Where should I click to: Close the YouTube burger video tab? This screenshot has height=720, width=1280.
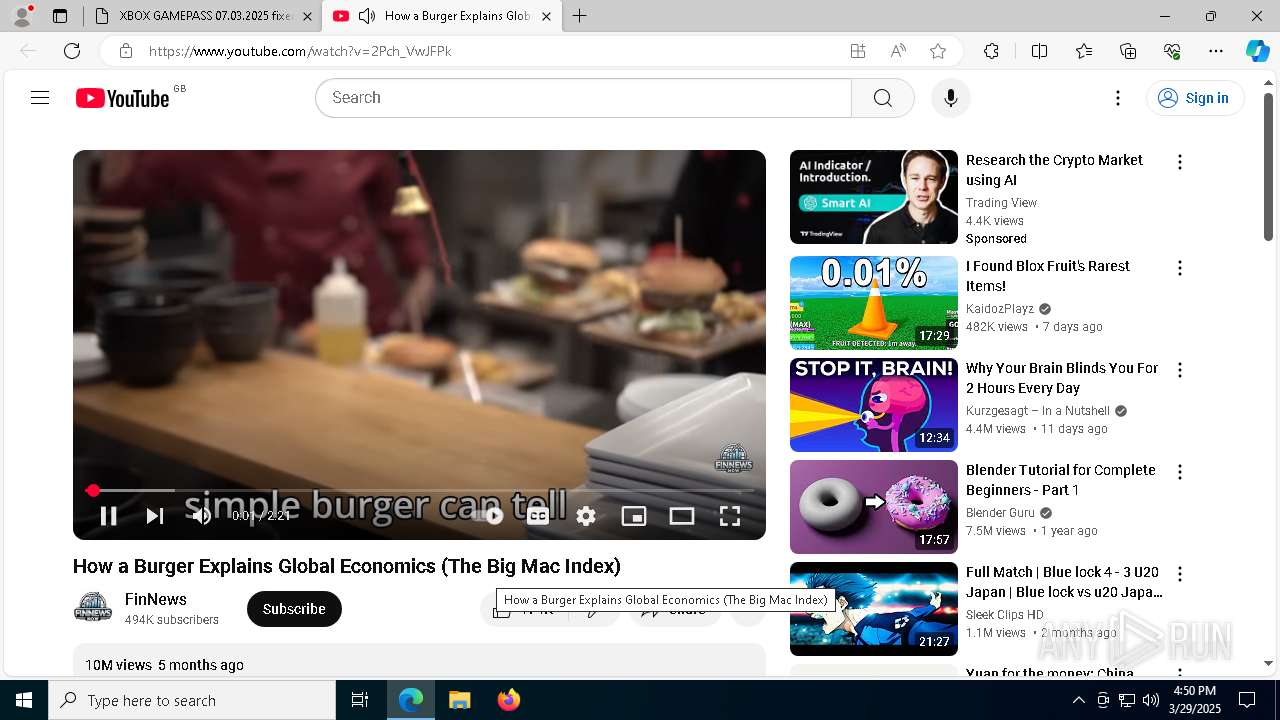546,16
